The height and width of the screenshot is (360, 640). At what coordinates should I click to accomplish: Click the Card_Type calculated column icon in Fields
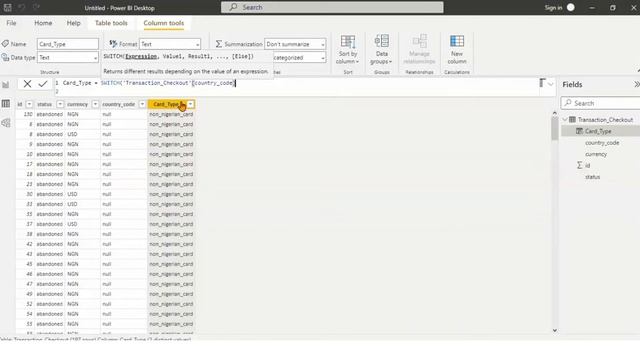click(x=579, y=131)
